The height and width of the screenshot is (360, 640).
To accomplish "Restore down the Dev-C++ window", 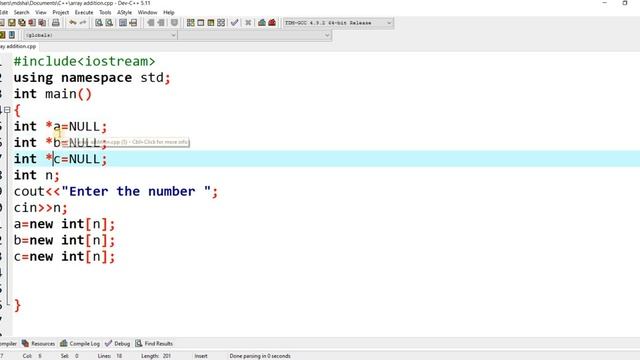I will click(625, 3).
